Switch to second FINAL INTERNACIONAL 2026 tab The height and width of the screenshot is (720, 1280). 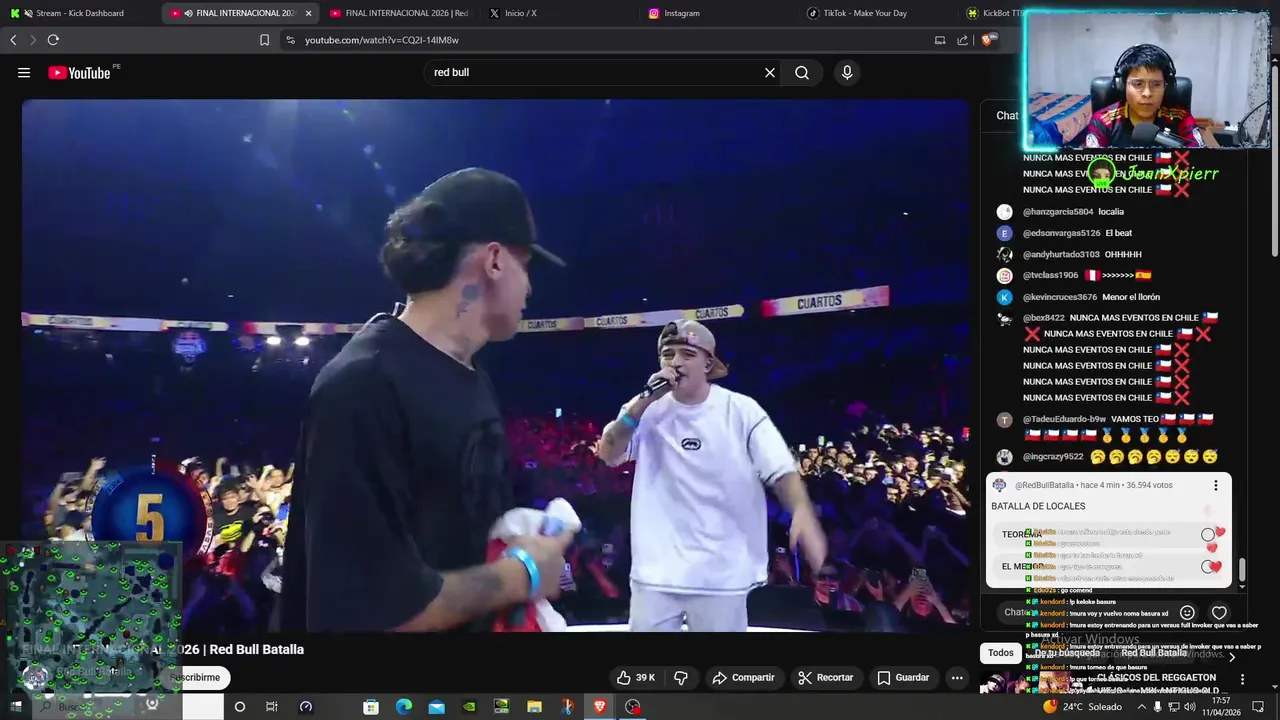tap(400, 13)
